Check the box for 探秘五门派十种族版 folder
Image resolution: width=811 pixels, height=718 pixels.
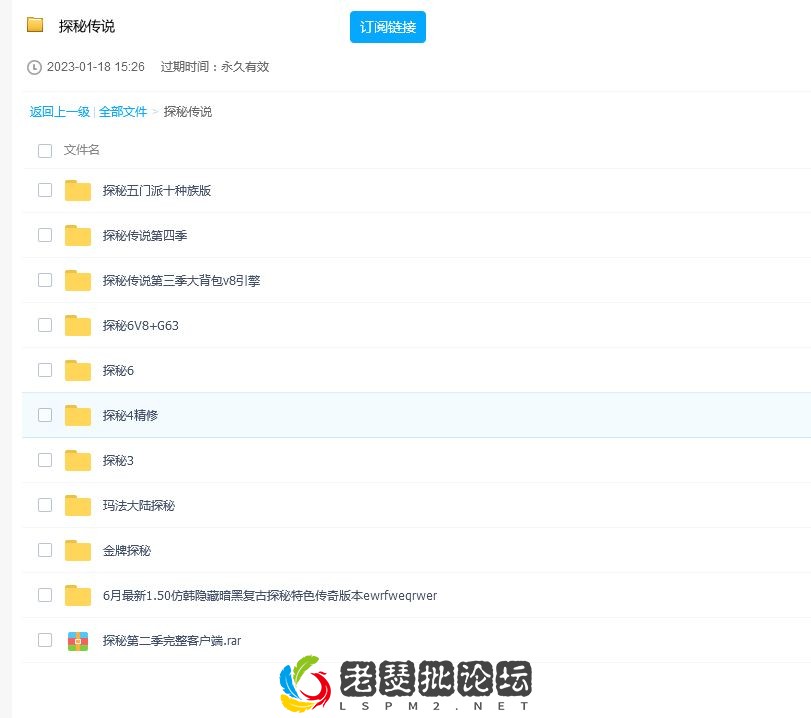[x=45, y=190]
